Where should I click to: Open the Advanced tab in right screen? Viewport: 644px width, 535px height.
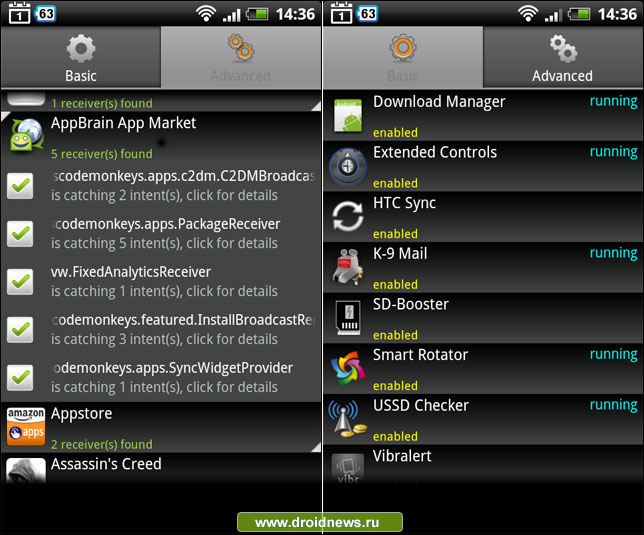(563, 57)
